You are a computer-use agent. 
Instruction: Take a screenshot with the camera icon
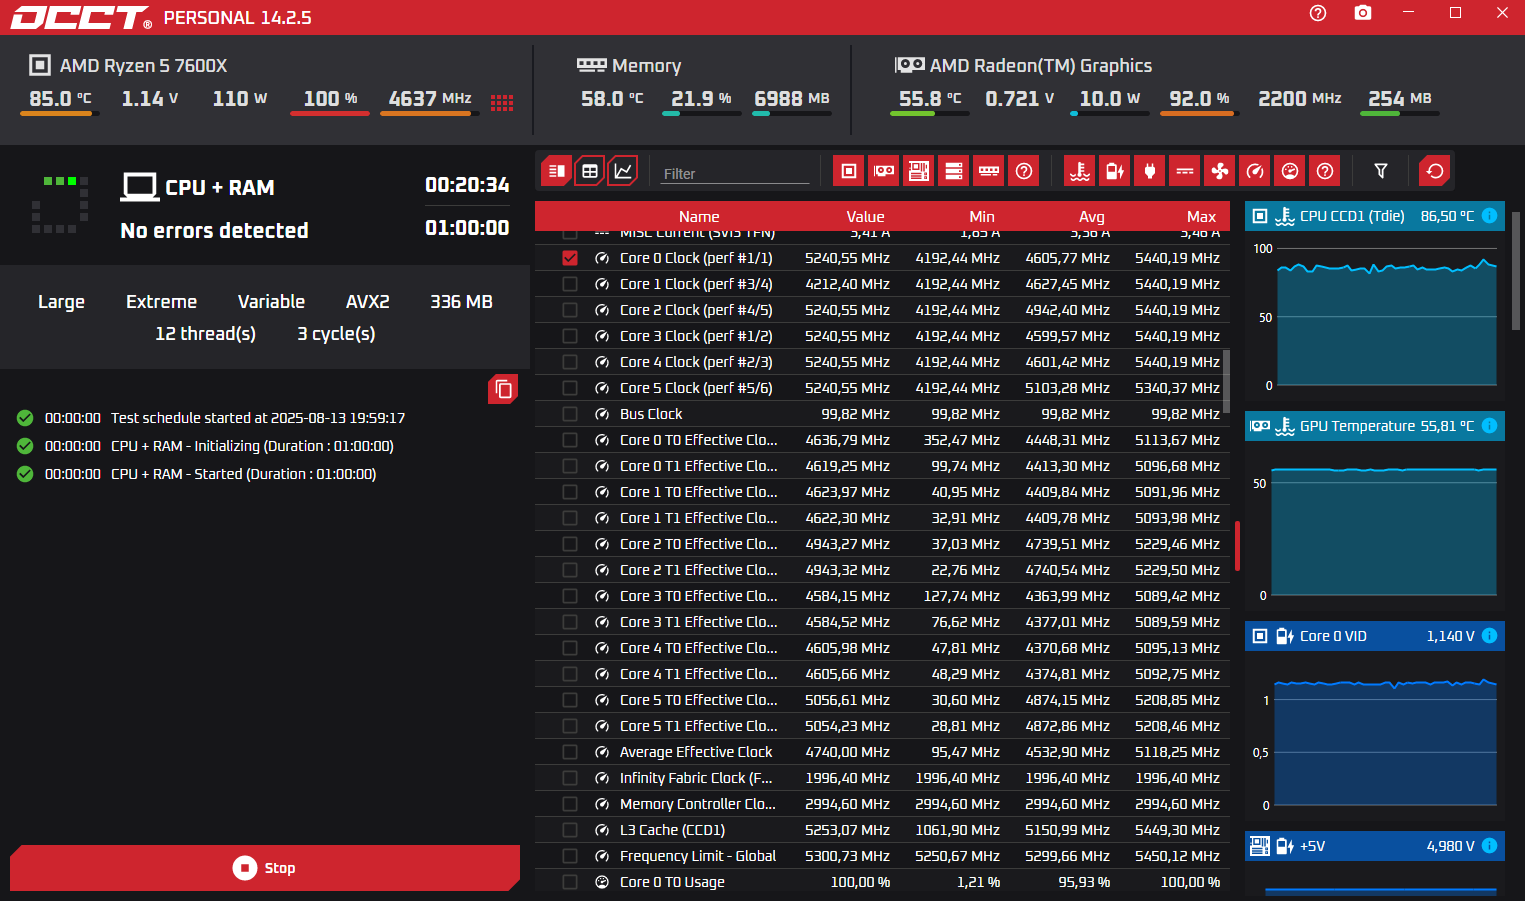tap(1363, 13)
